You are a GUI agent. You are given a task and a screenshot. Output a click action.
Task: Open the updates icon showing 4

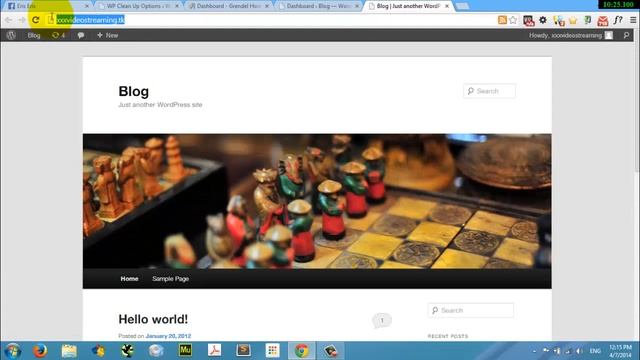[x=58, y=35]
